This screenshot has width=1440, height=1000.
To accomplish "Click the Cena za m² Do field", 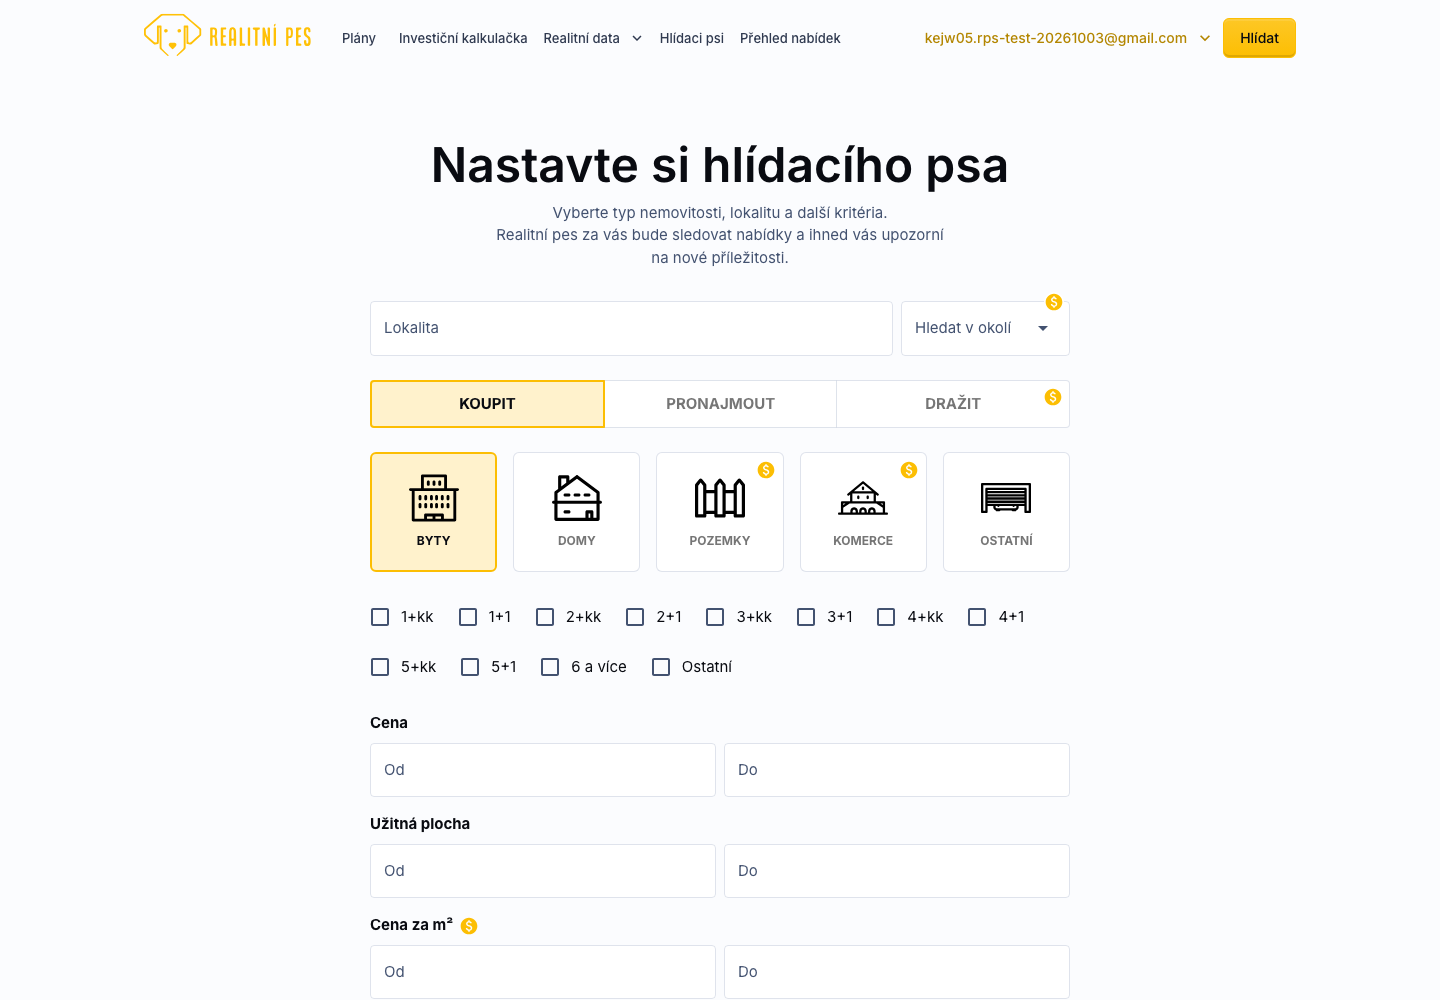I will tap(897, 972).
